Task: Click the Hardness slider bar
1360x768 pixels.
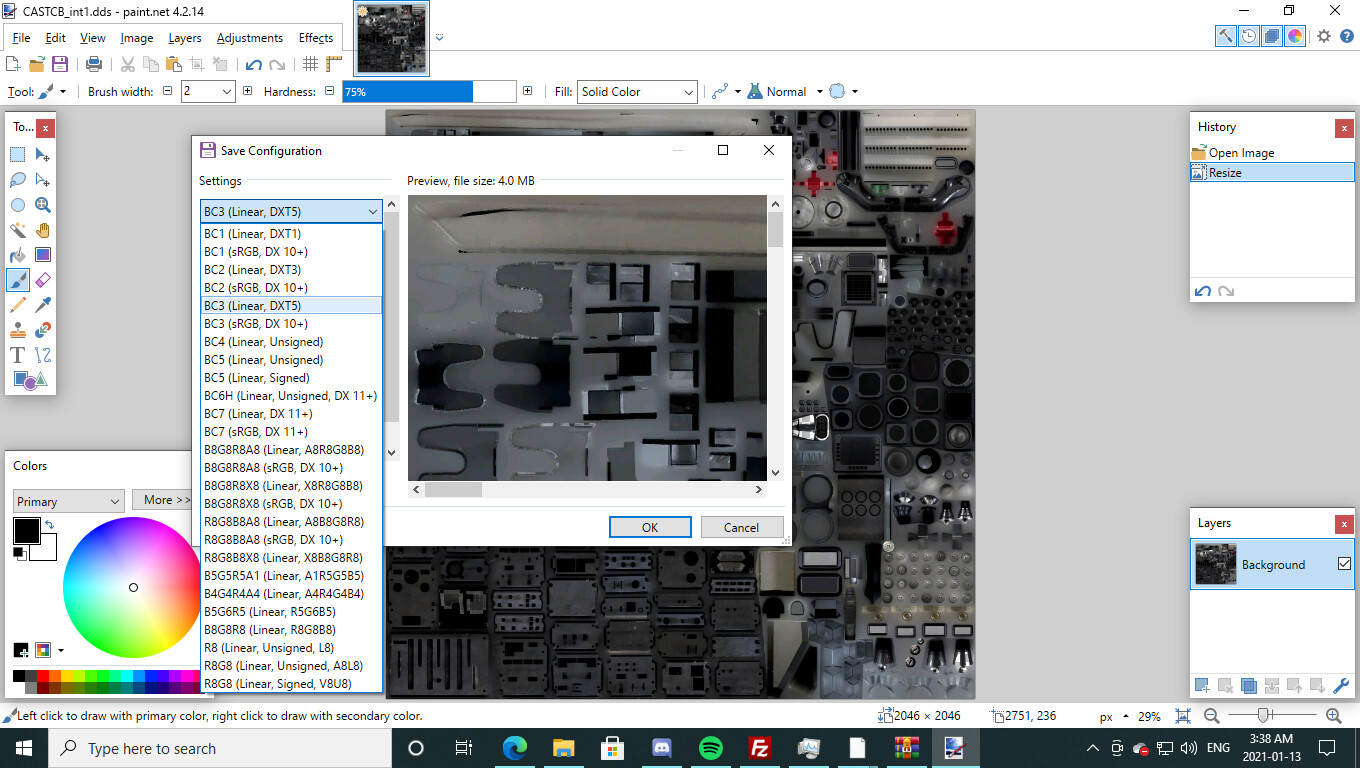Action: (x=428, y=92)
